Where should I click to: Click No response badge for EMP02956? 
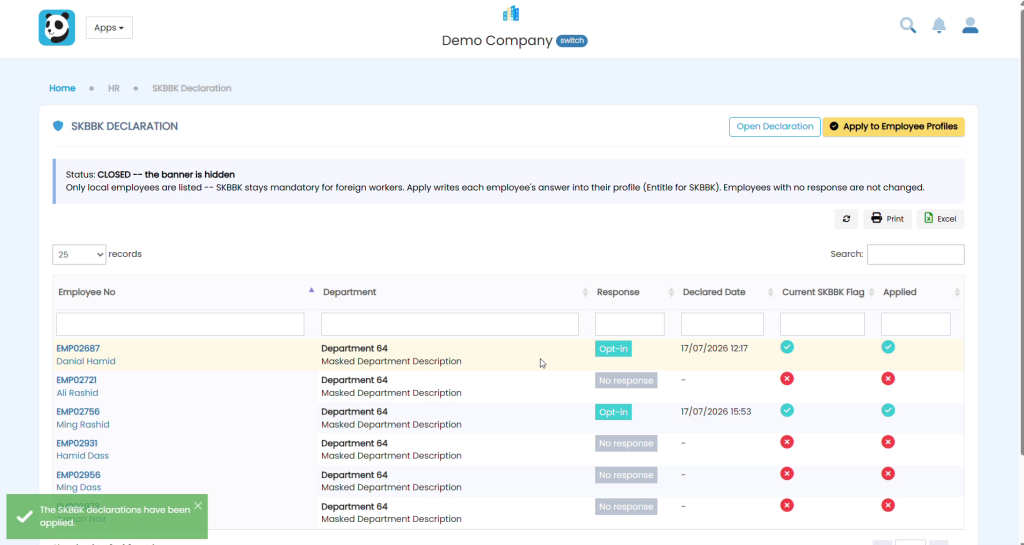pos(626,475)
